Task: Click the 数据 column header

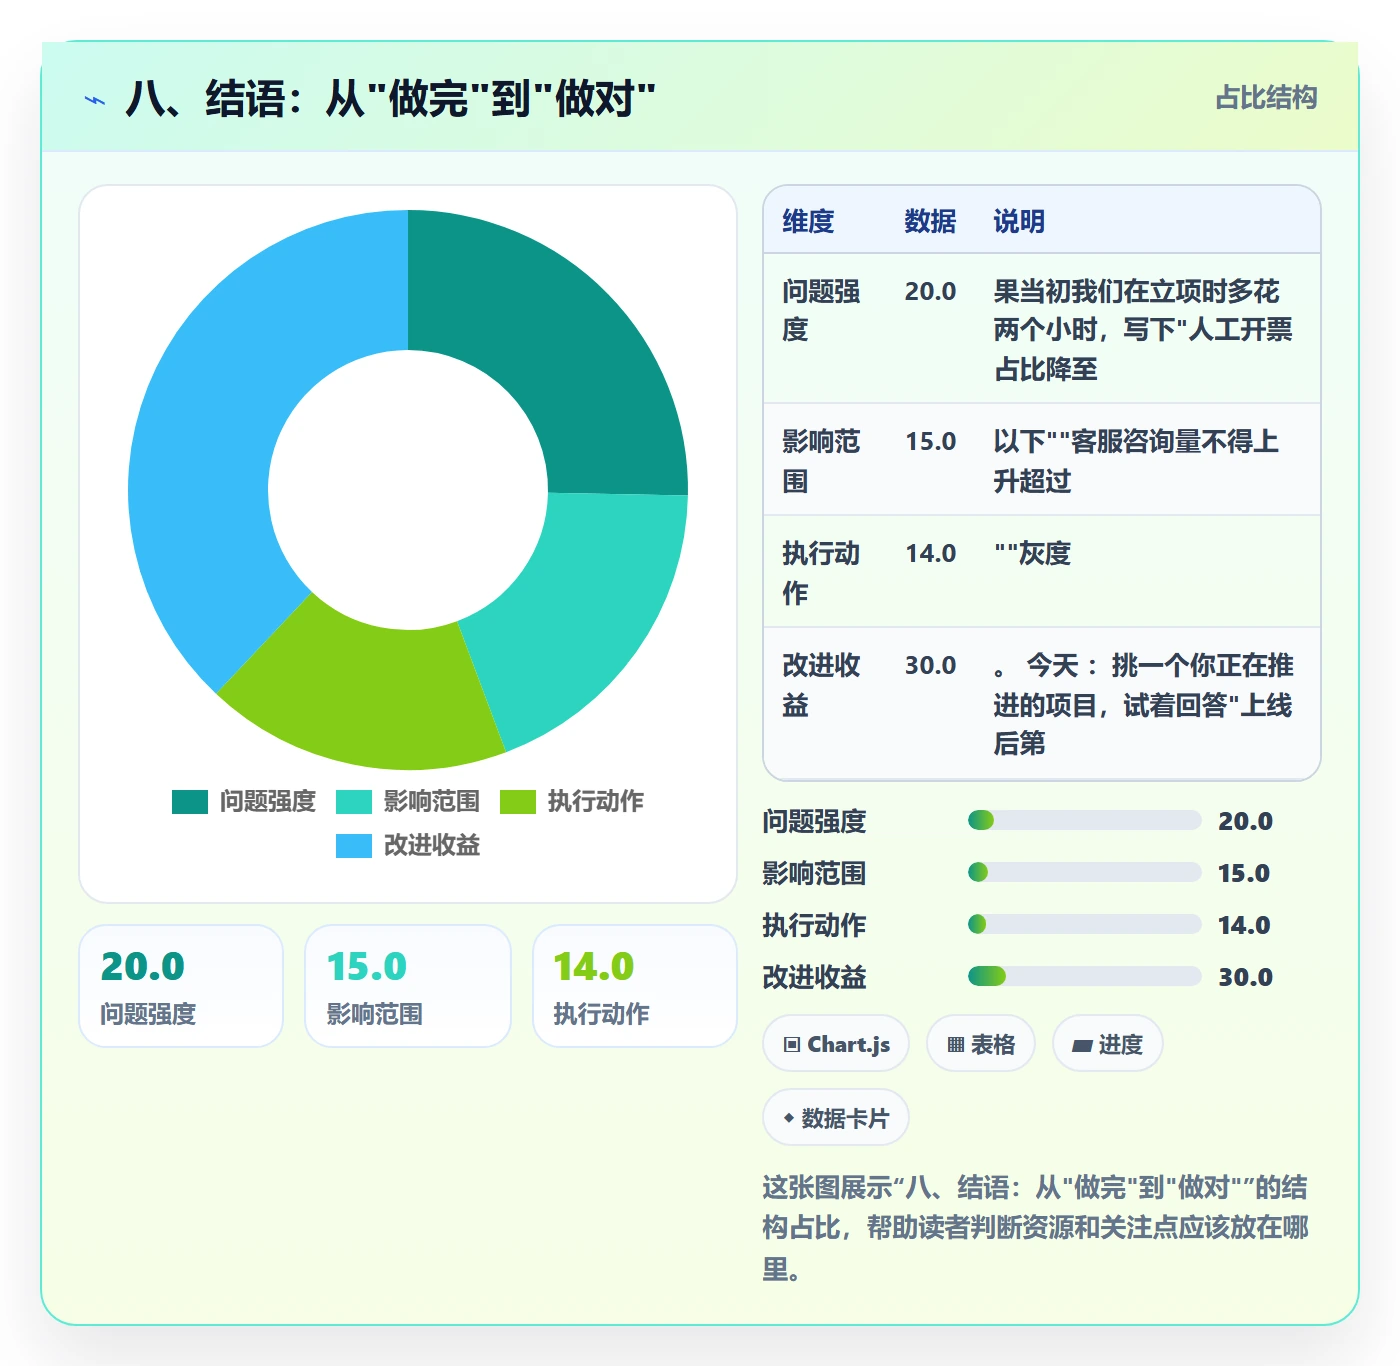Action: click(x=930, y=221)
